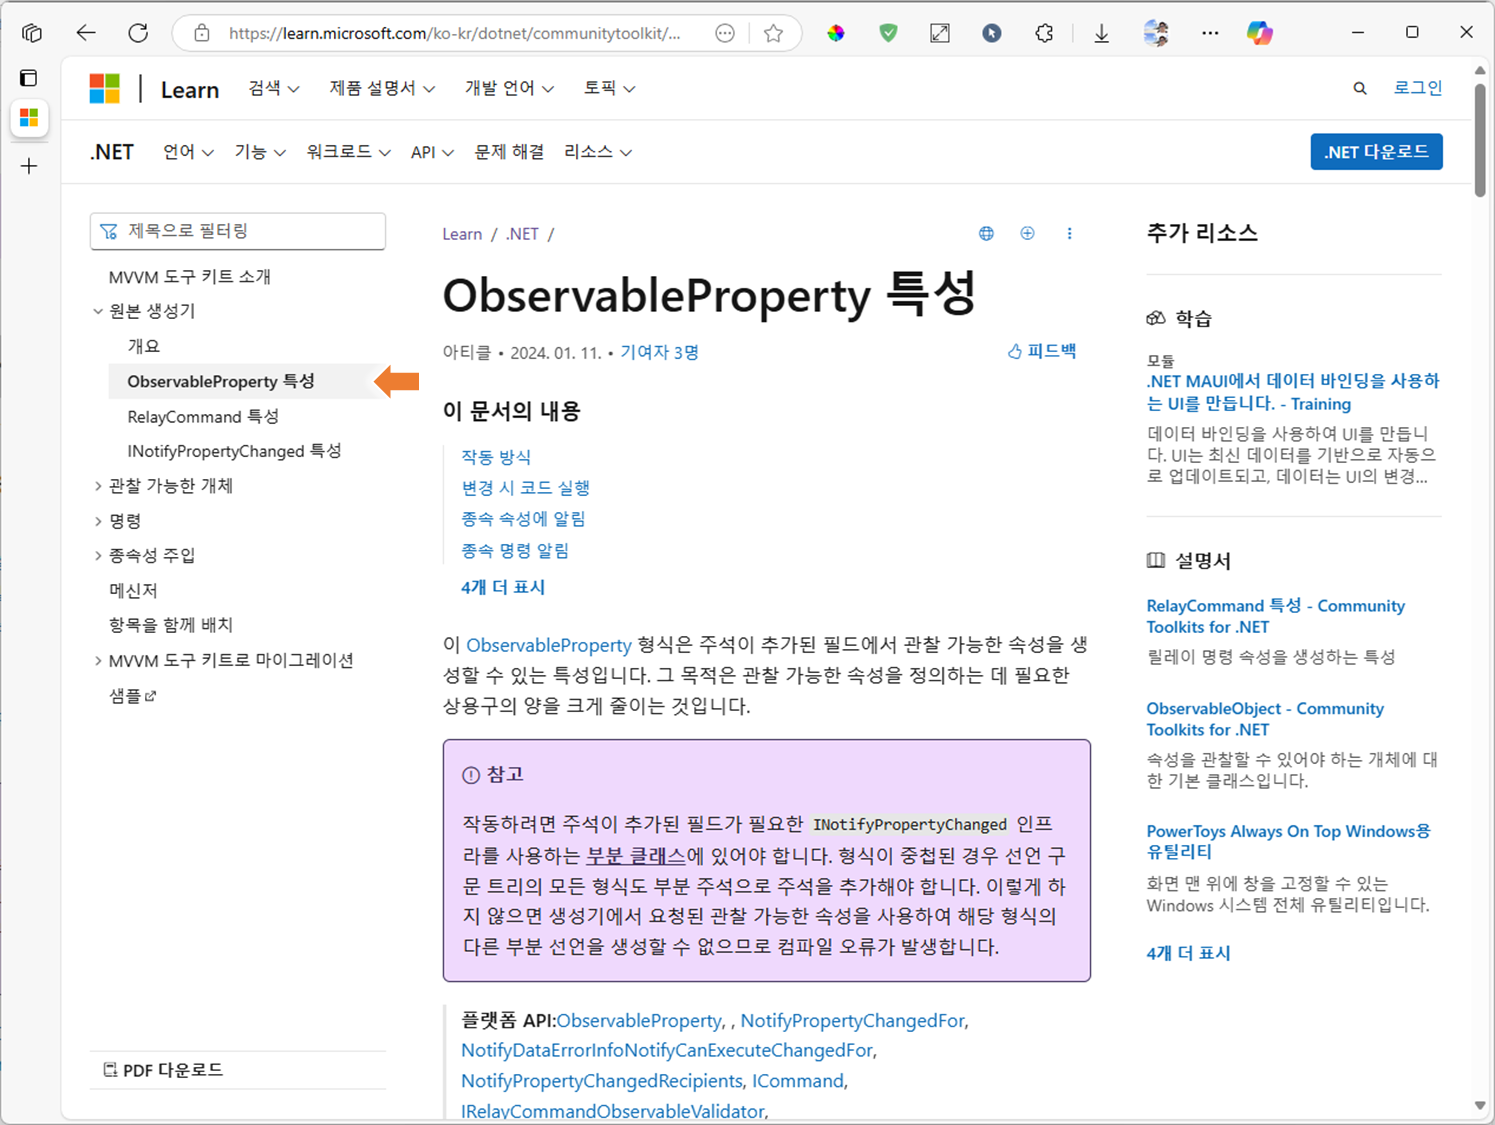Click the vertical tabs pane icon
The height and width of the screenshot is (1125, 1495).
tap(29, 78)
